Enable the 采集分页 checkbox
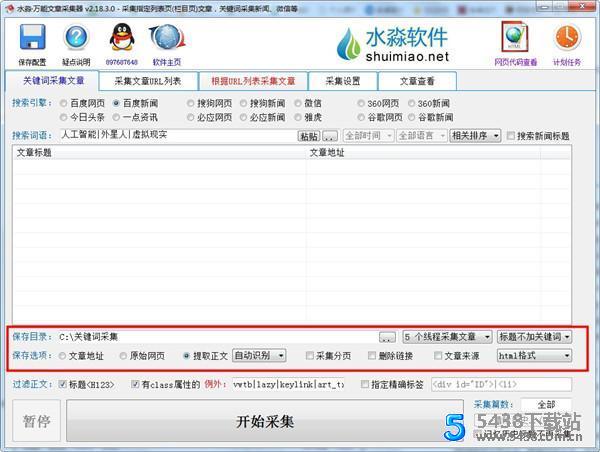This screenshot has width=600, height=452. (310, 356)
